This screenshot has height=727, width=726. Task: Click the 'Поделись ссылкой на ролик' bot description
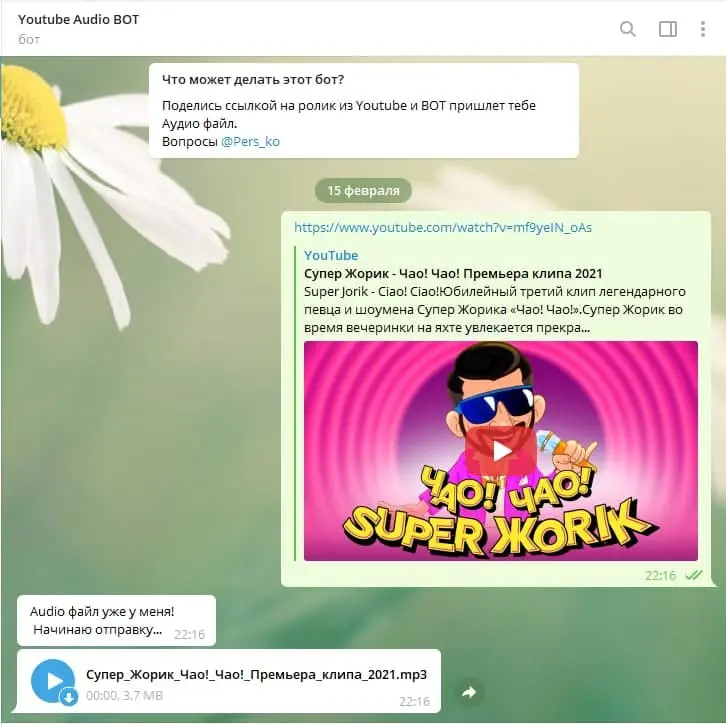pyautogui.click(x=349, y=115)
